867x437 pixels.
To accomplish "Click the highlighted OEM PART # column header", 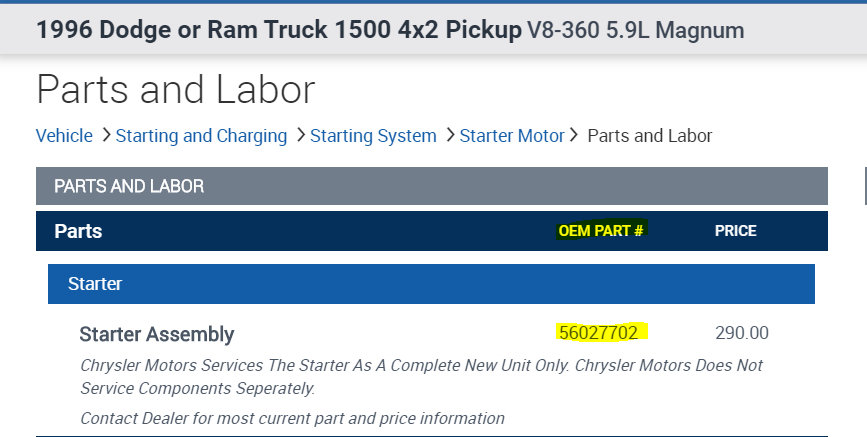I will (601, 231).
